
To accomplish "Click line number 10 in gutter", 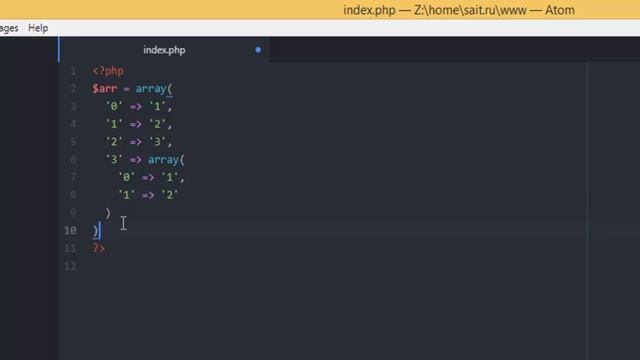I will click(x=70, y=230).
